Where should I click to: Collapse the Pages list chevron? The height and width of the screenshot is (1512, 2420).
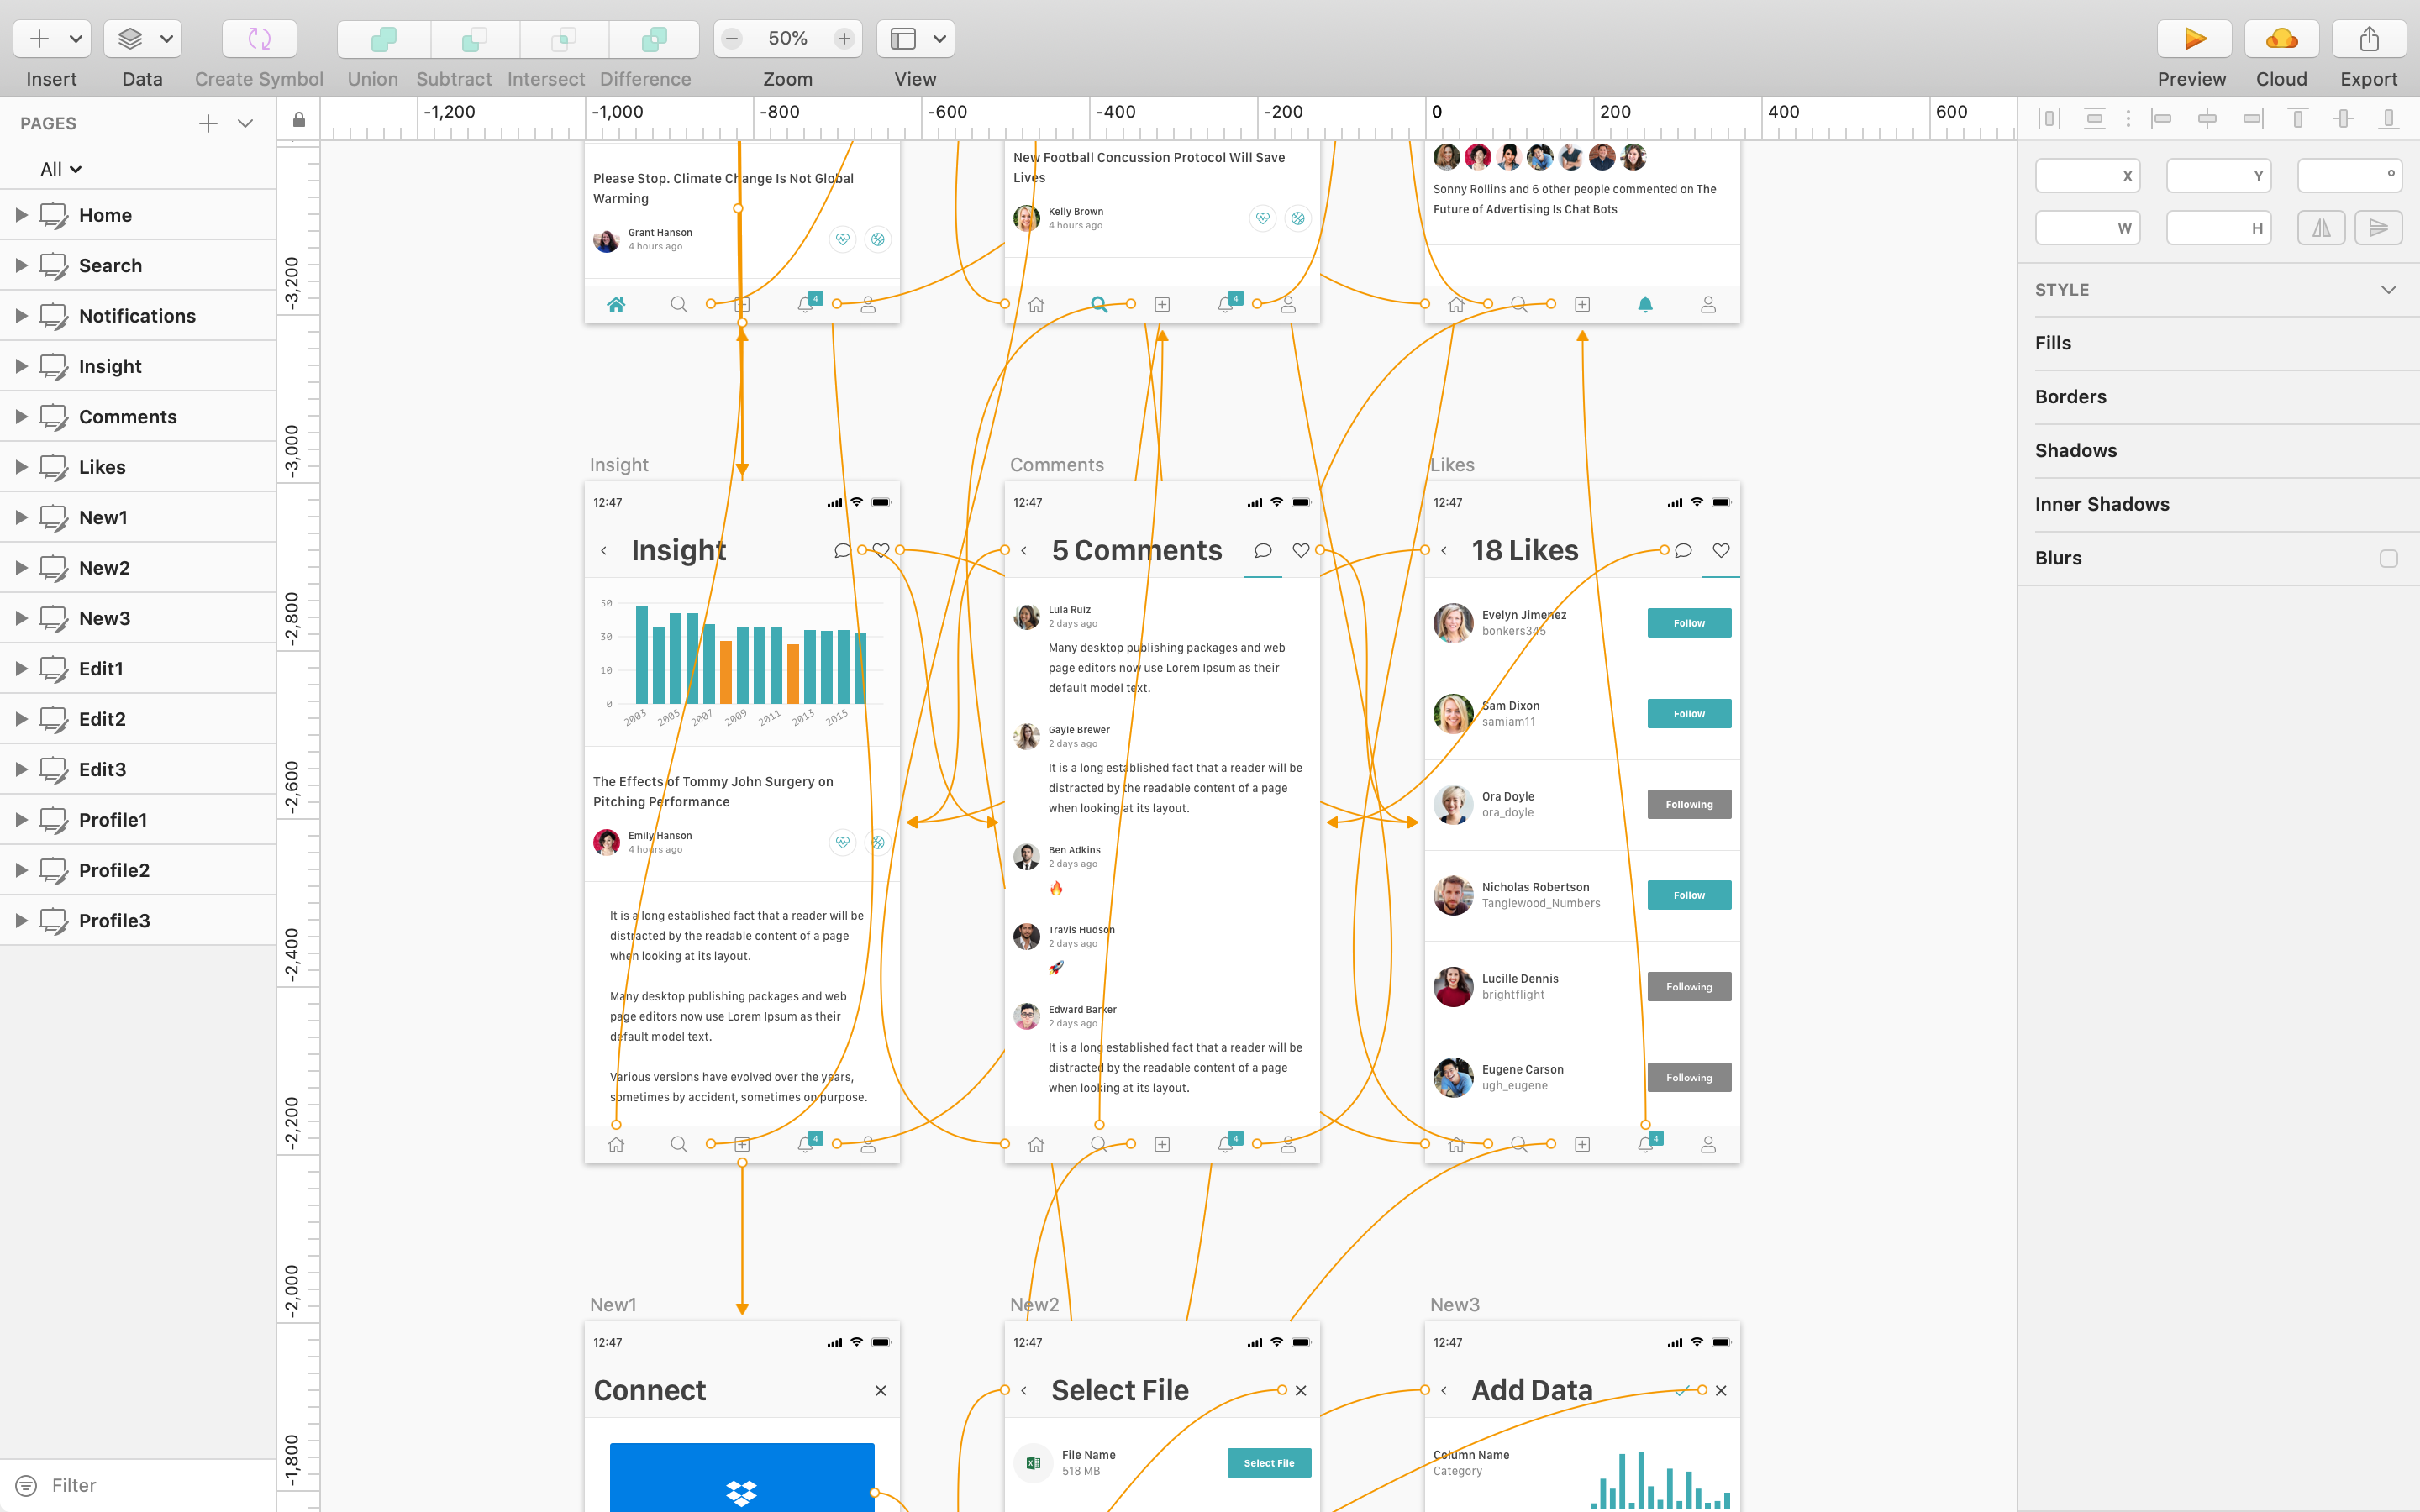[245, 123]
